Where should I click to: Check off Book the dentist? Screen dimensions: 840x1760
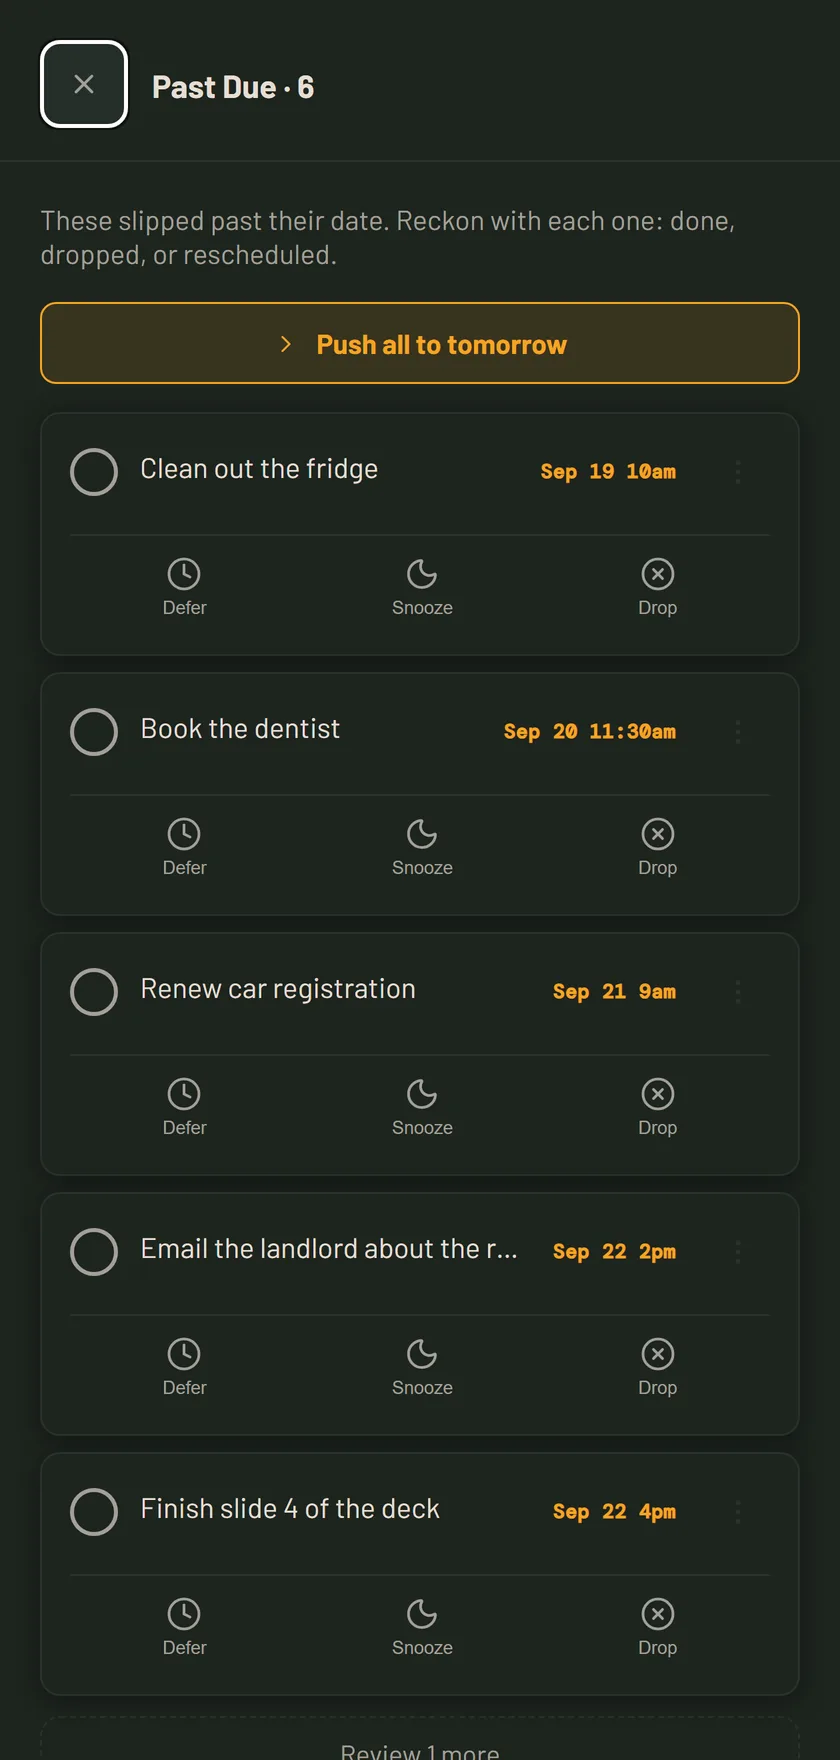pyautogui.click(x=94, y=732)
